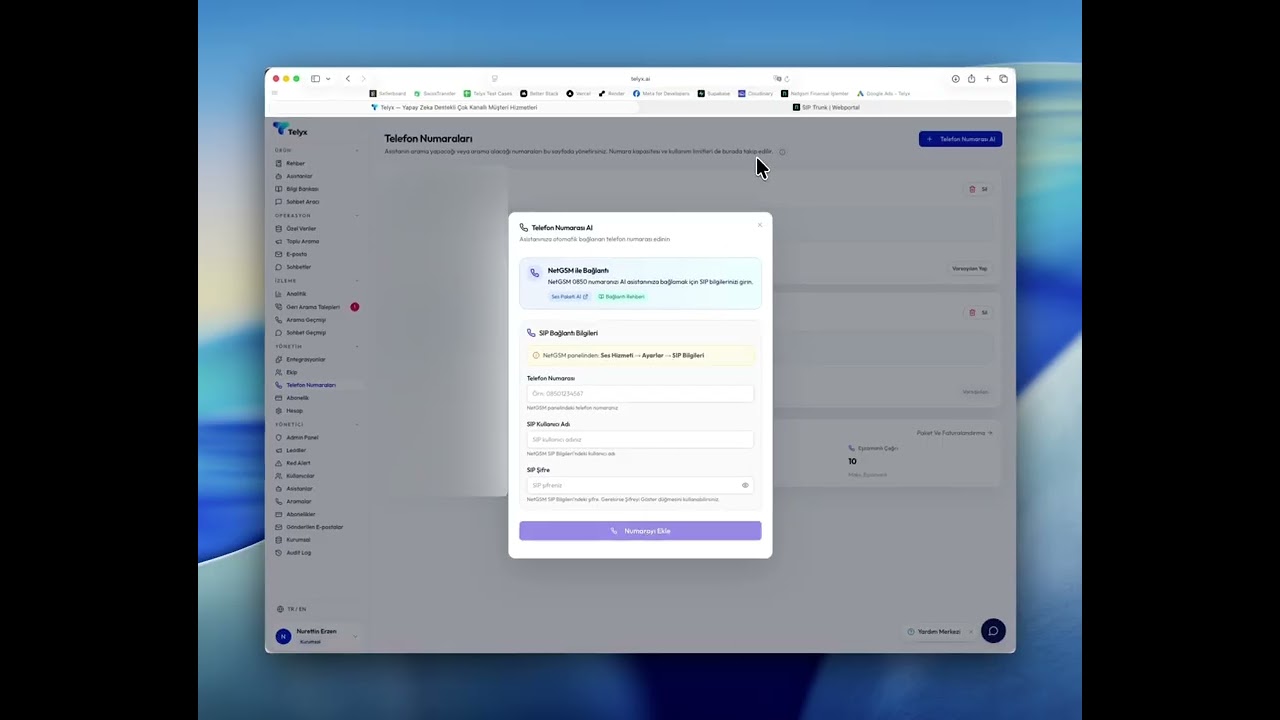Screen dimensions: 1280x720
Task: Open Bilgi Bankası in the sidebar
Action: (302, 189)
